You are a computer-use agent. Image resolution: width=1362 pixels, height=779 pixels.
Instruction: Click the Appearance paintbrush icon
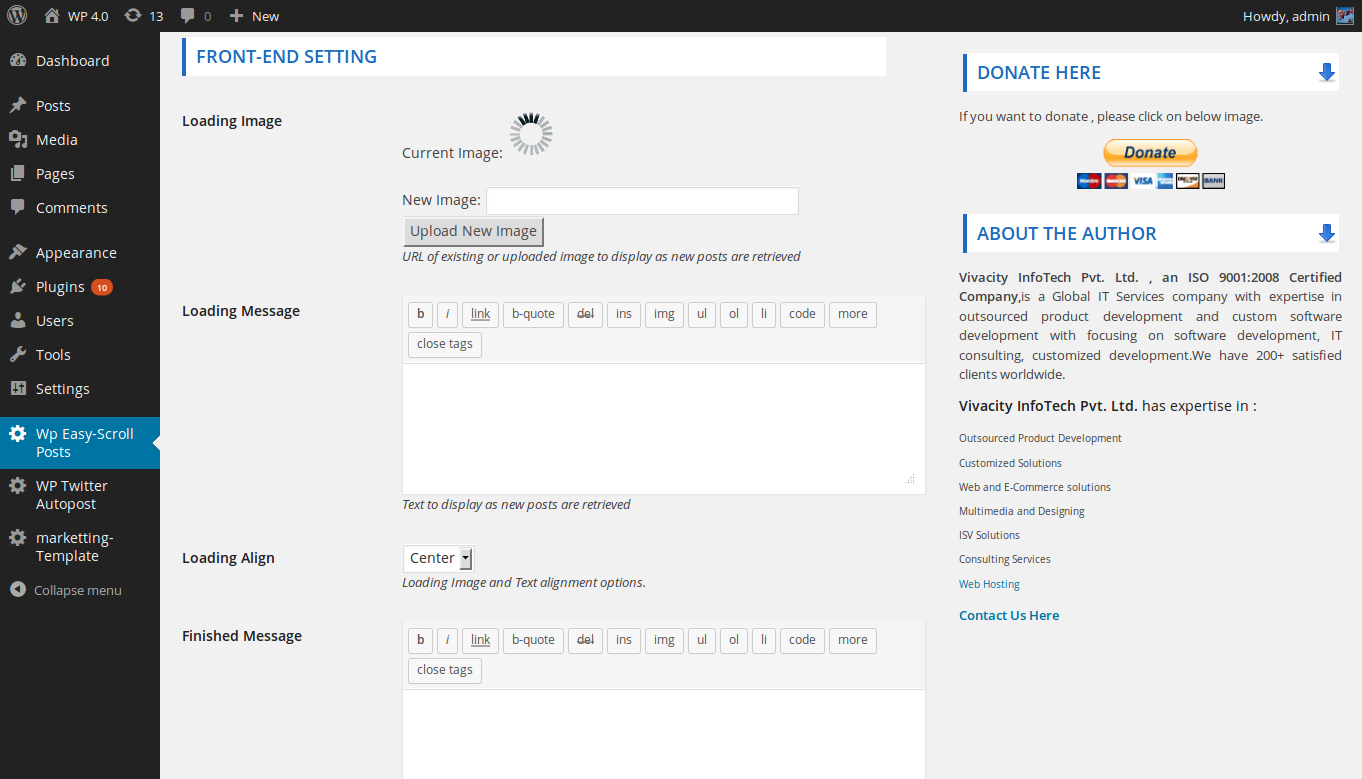(18, 253)
